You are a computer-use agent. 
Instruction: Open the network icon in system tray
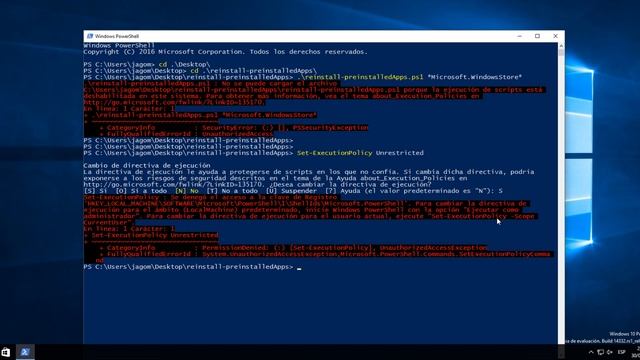coord(600,352)
